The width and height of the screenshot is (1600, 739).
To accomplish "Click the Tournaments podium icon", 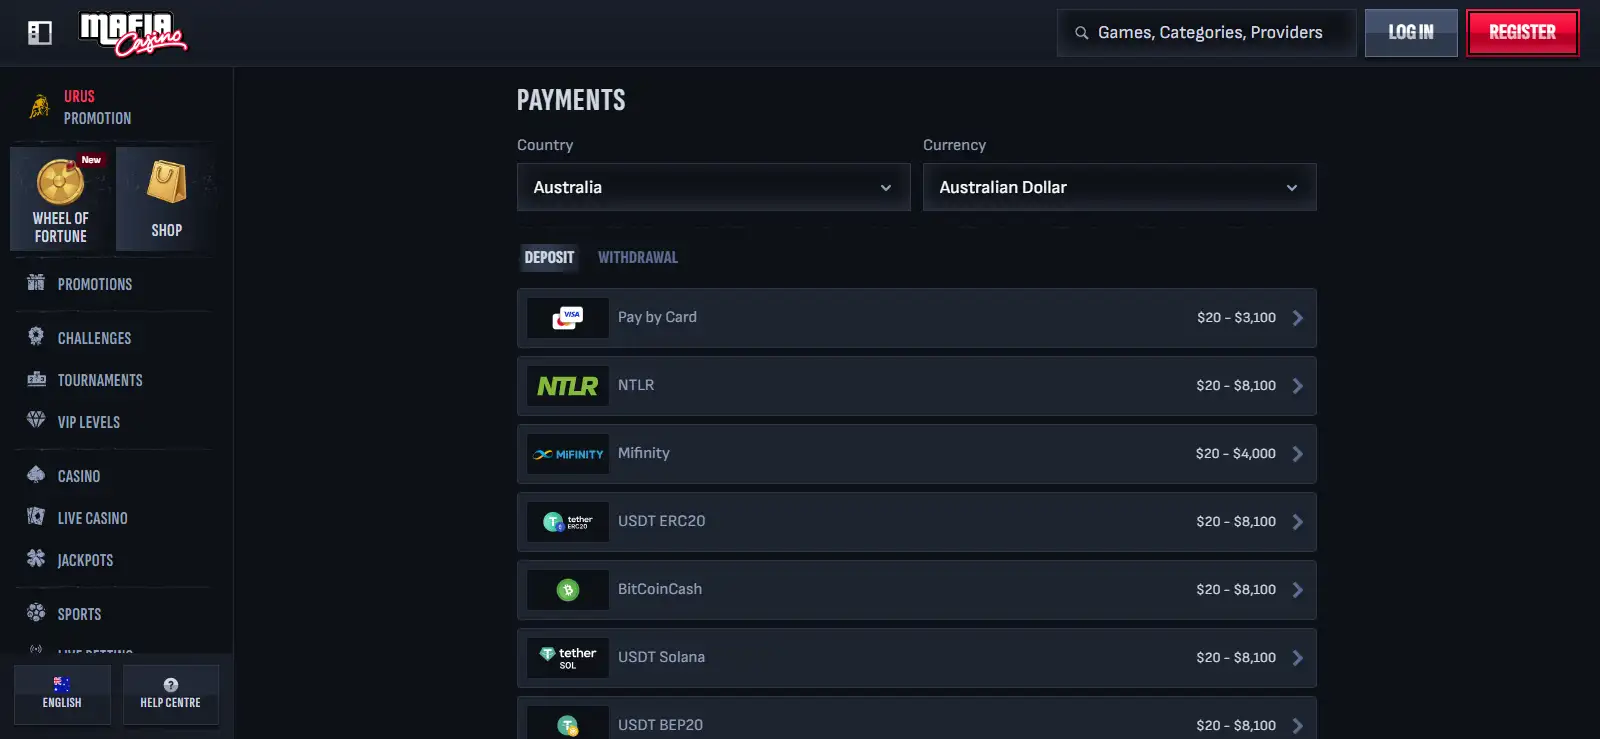I will [36, 379].
